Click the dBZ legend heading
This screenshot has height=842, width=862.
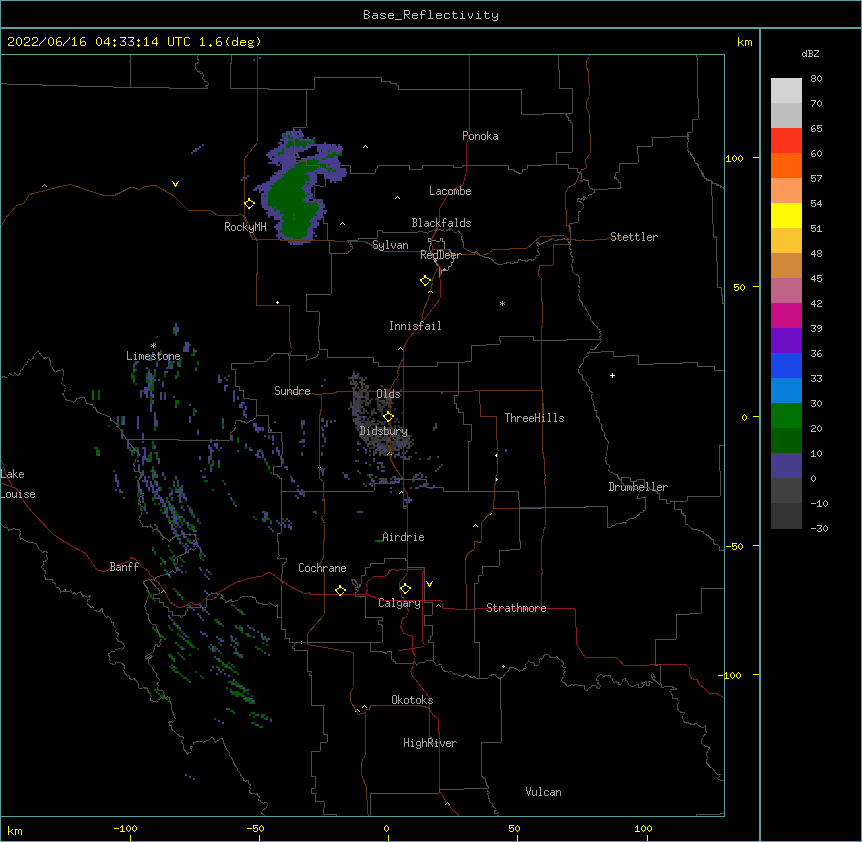[810, 53]
